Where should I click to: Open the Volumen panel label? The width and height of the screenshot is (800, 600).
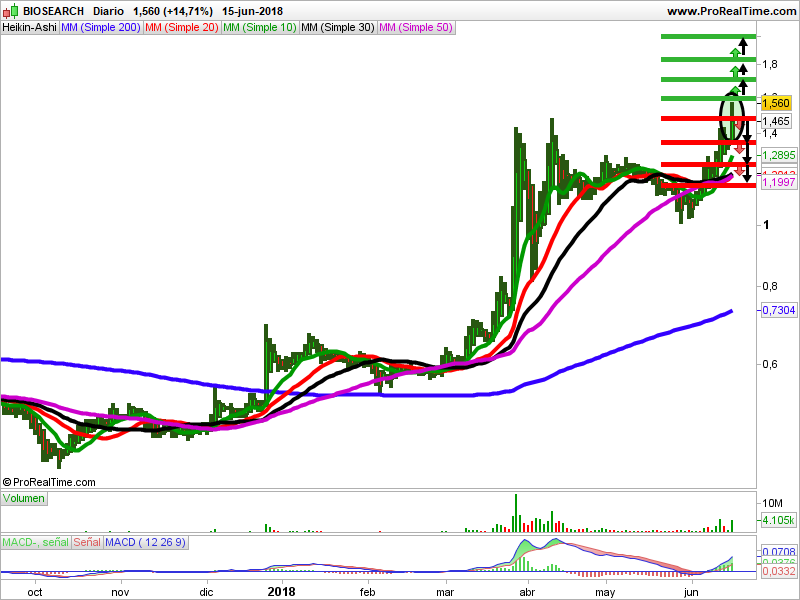click(24, 498)
